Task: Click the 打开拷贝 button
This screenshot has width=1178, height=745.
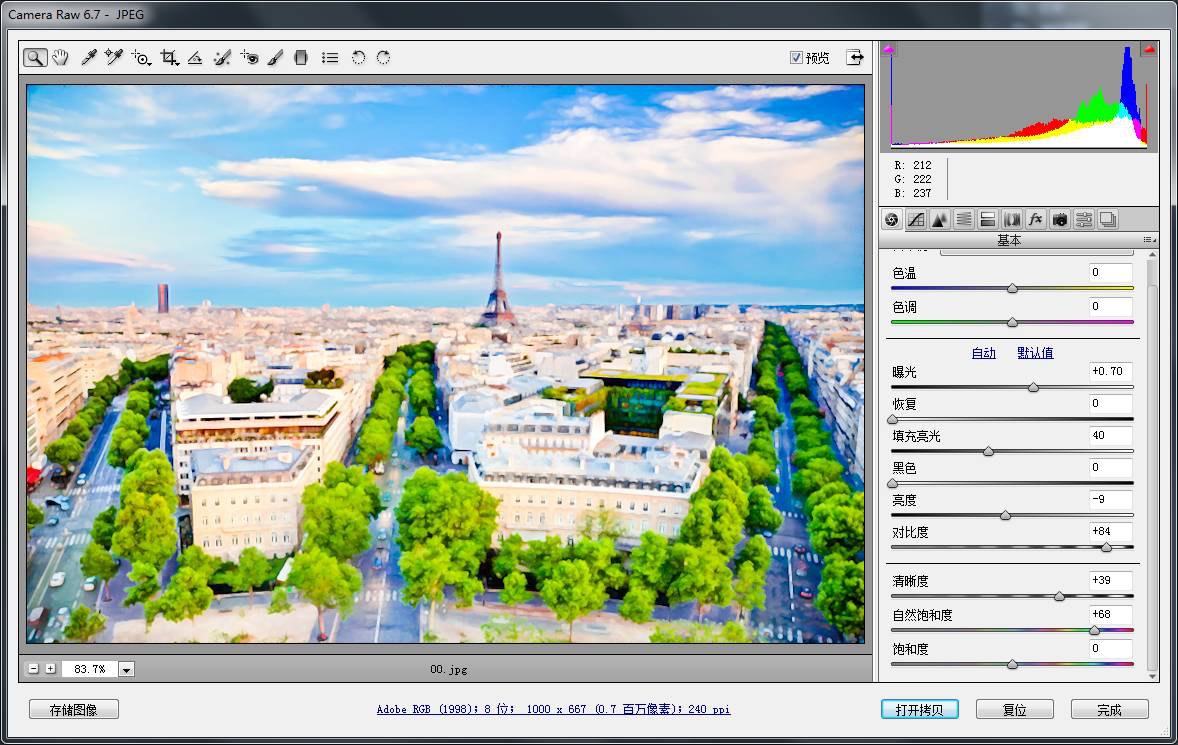Action: click(x=920, y=710)
